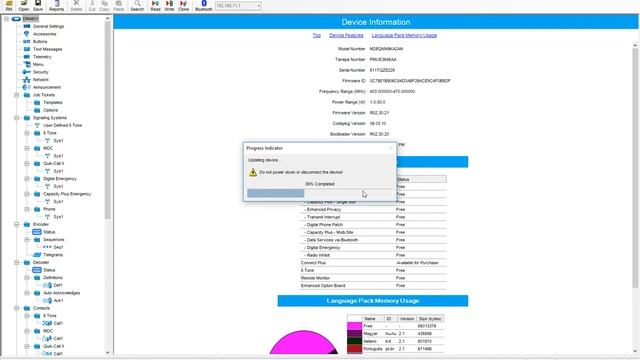Collapse the Capacity Plus Emergency node
The width and height of the screenshot is (640, 360).
(27, 194)
